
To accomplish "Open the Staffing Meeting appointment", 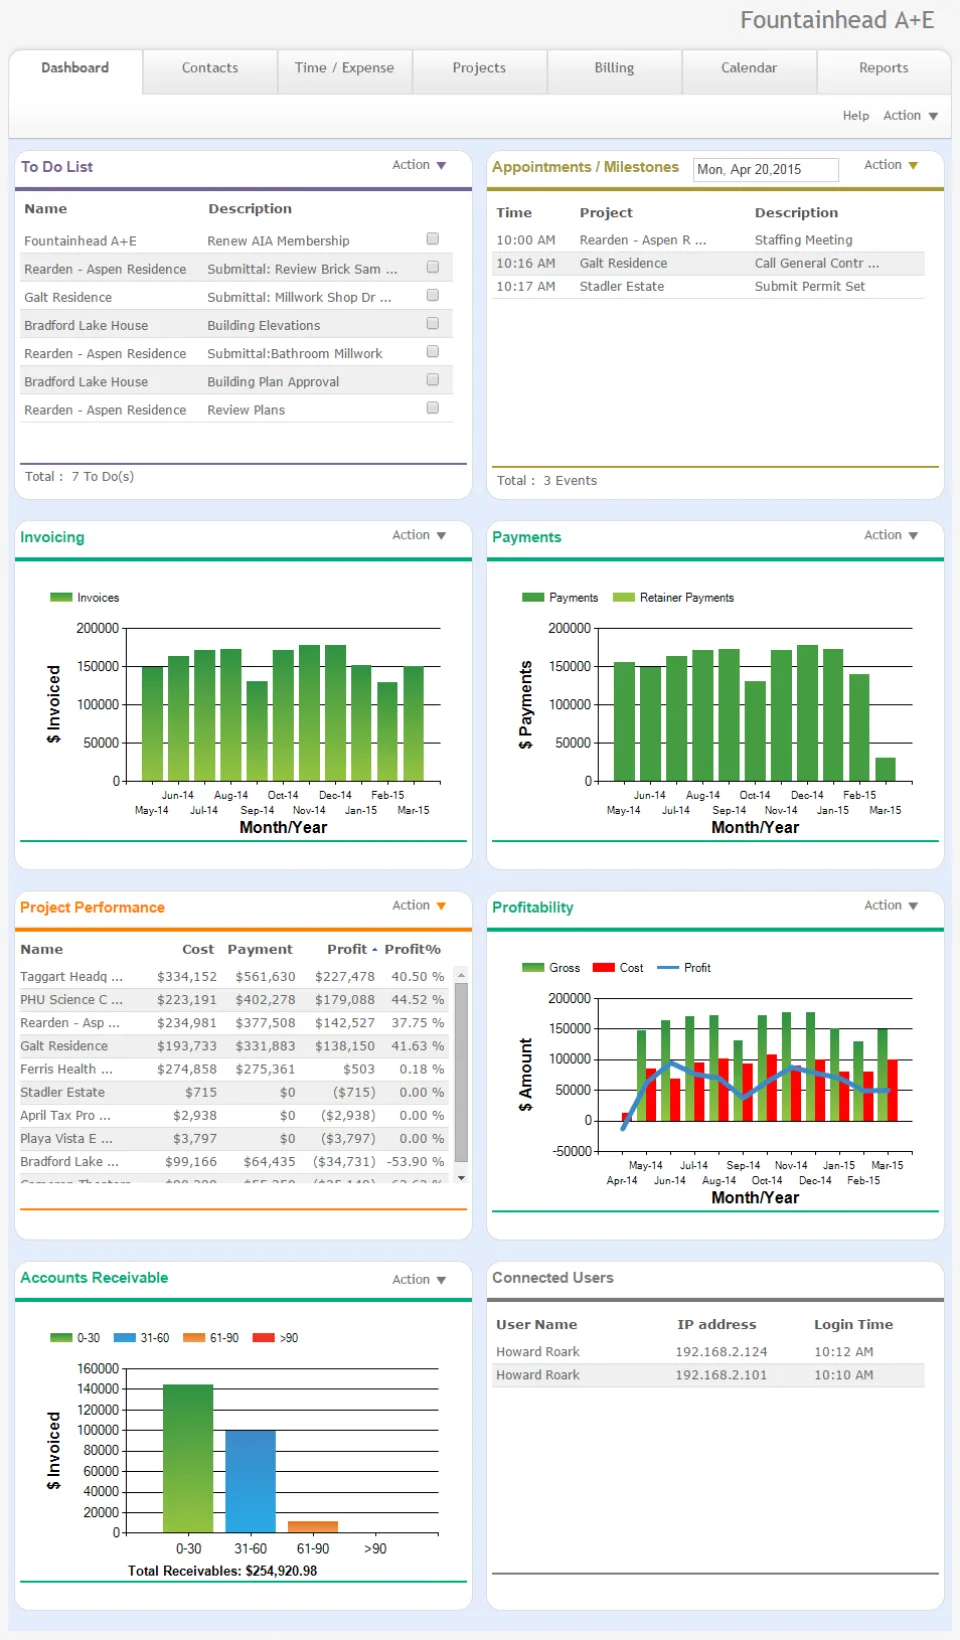I will click(x=708, y=240).
